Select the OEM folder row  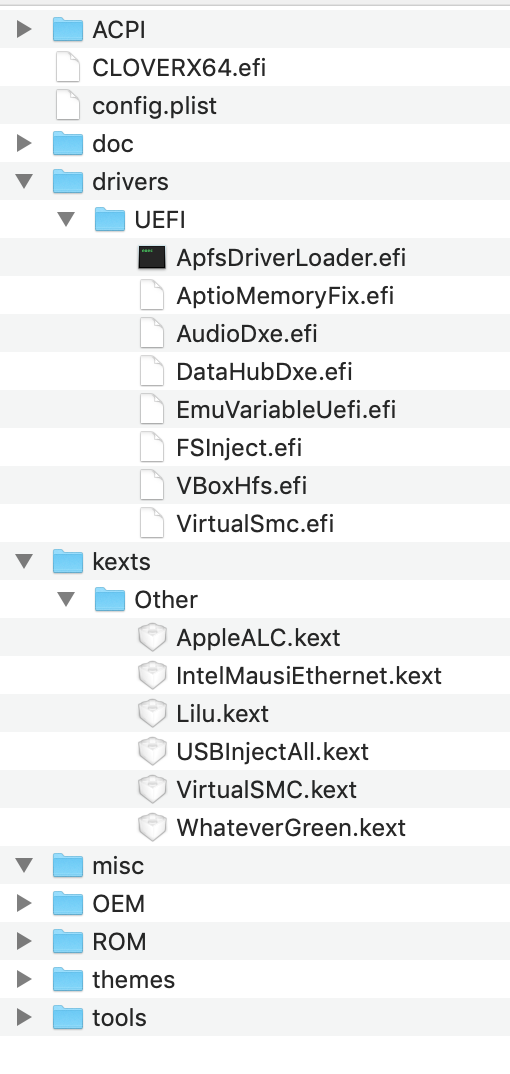255,903
